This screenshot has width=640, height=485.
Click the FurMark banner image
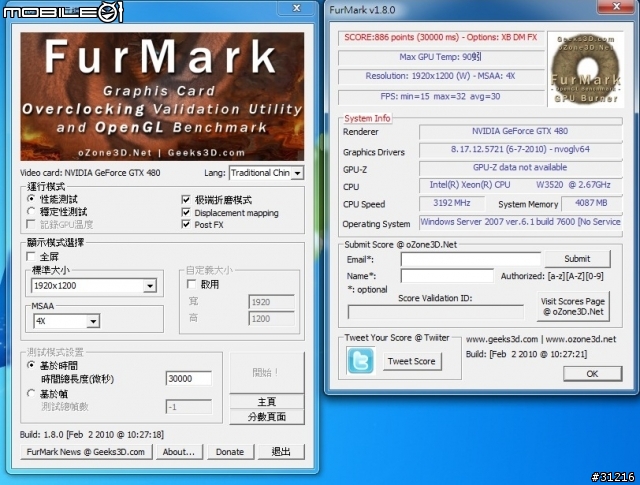162,96
